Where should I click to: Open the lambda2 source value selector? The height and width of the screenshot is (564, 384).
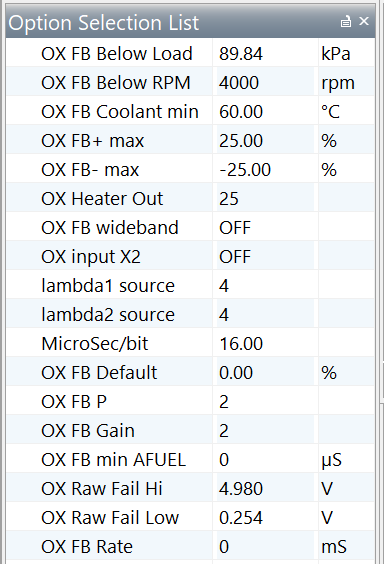point(265,315)
